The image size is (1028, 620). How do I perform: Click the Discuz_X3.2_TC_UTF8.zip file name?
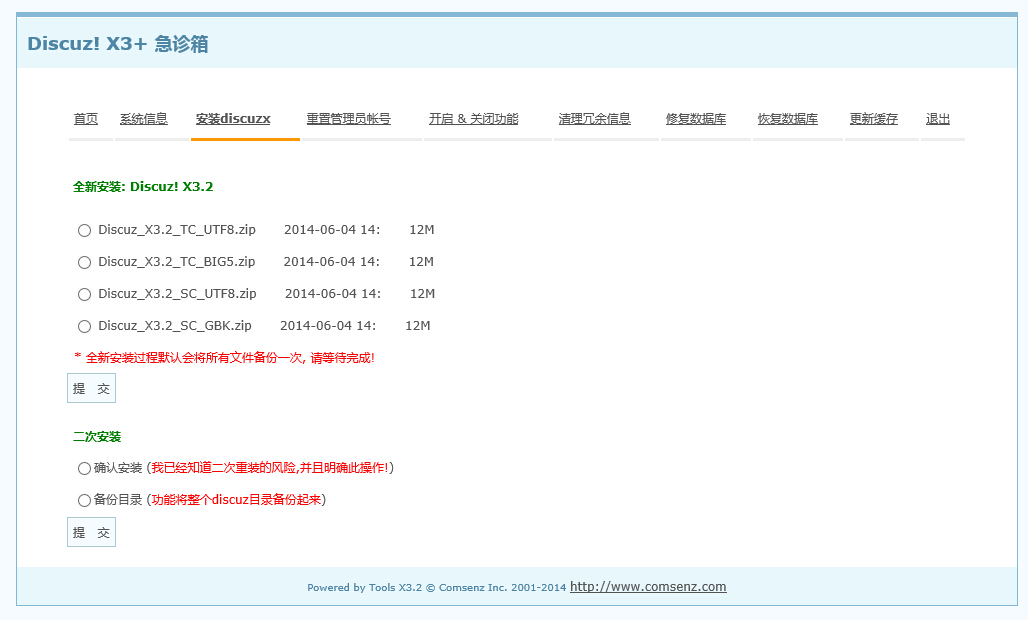(x=177, y=230)
